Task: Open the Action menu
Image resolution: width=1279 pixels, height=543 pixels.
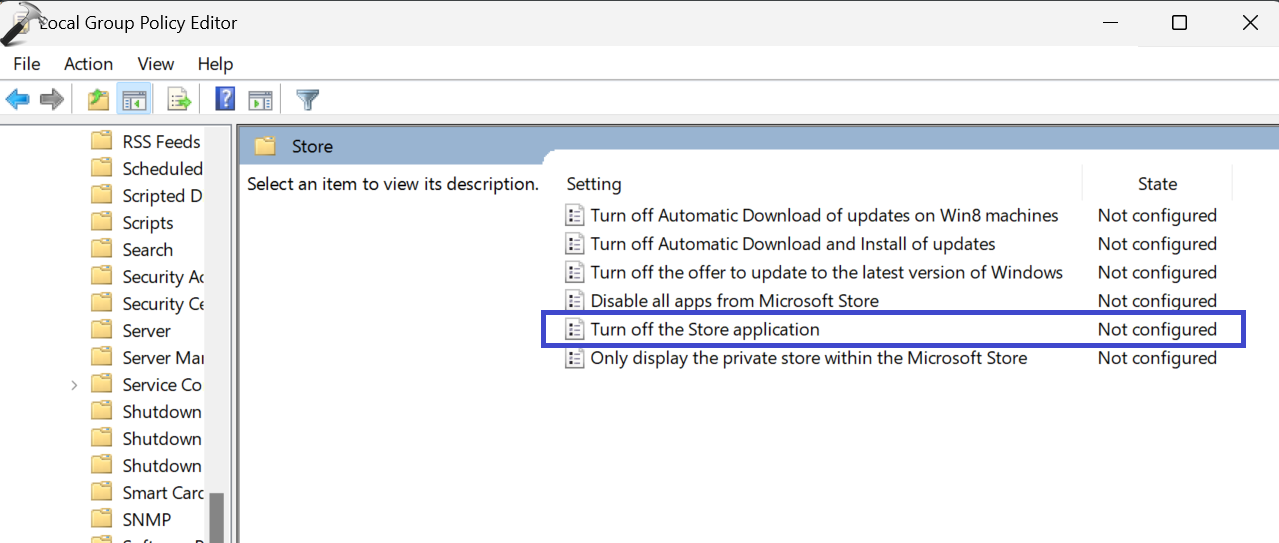Action: (88, 64)
